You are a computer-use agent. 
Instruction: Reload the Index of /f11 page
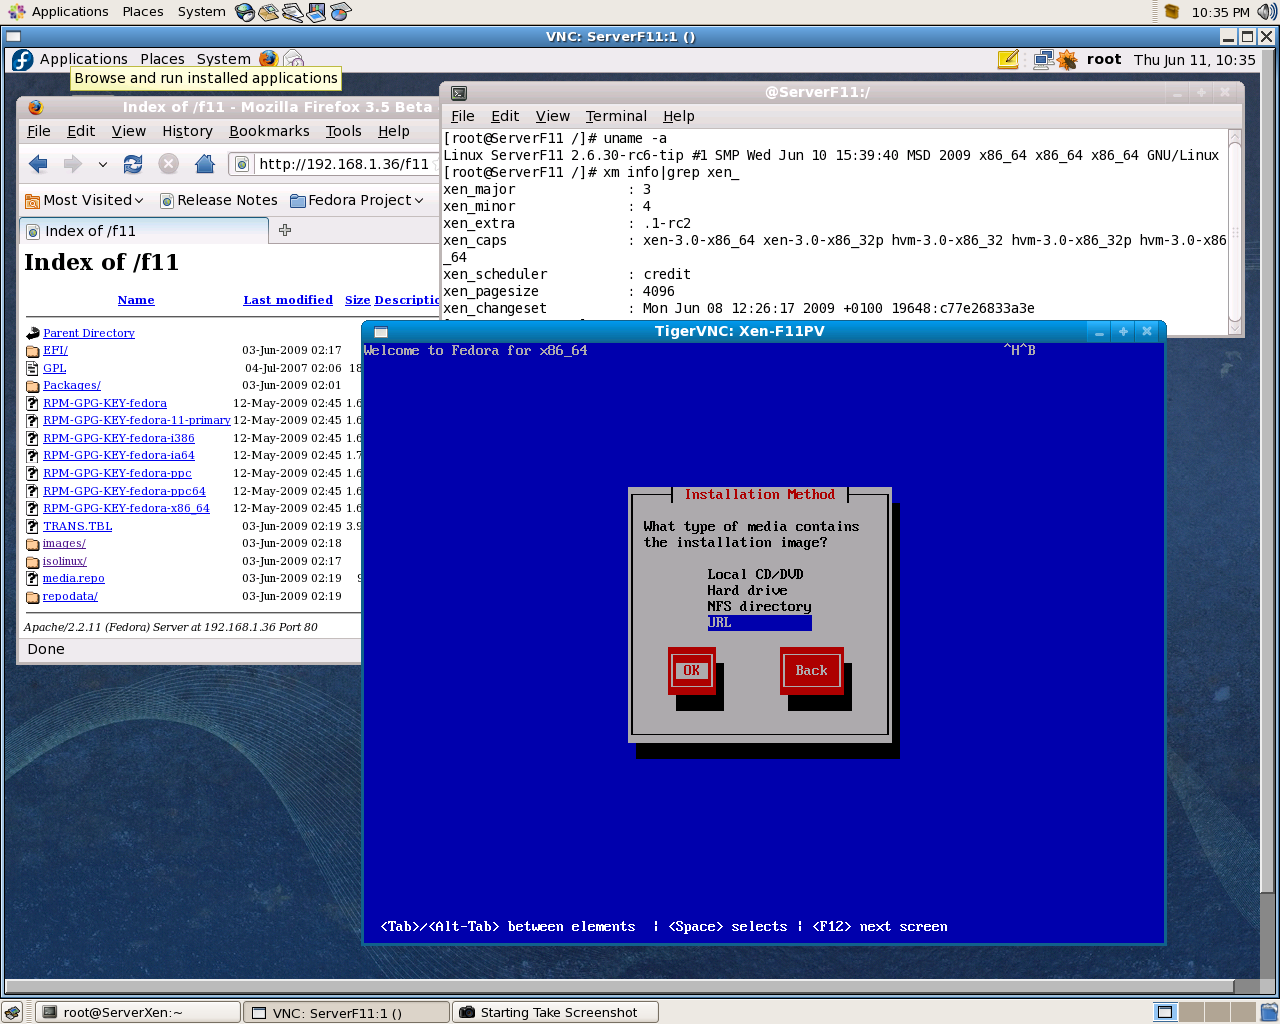(133, 164)
